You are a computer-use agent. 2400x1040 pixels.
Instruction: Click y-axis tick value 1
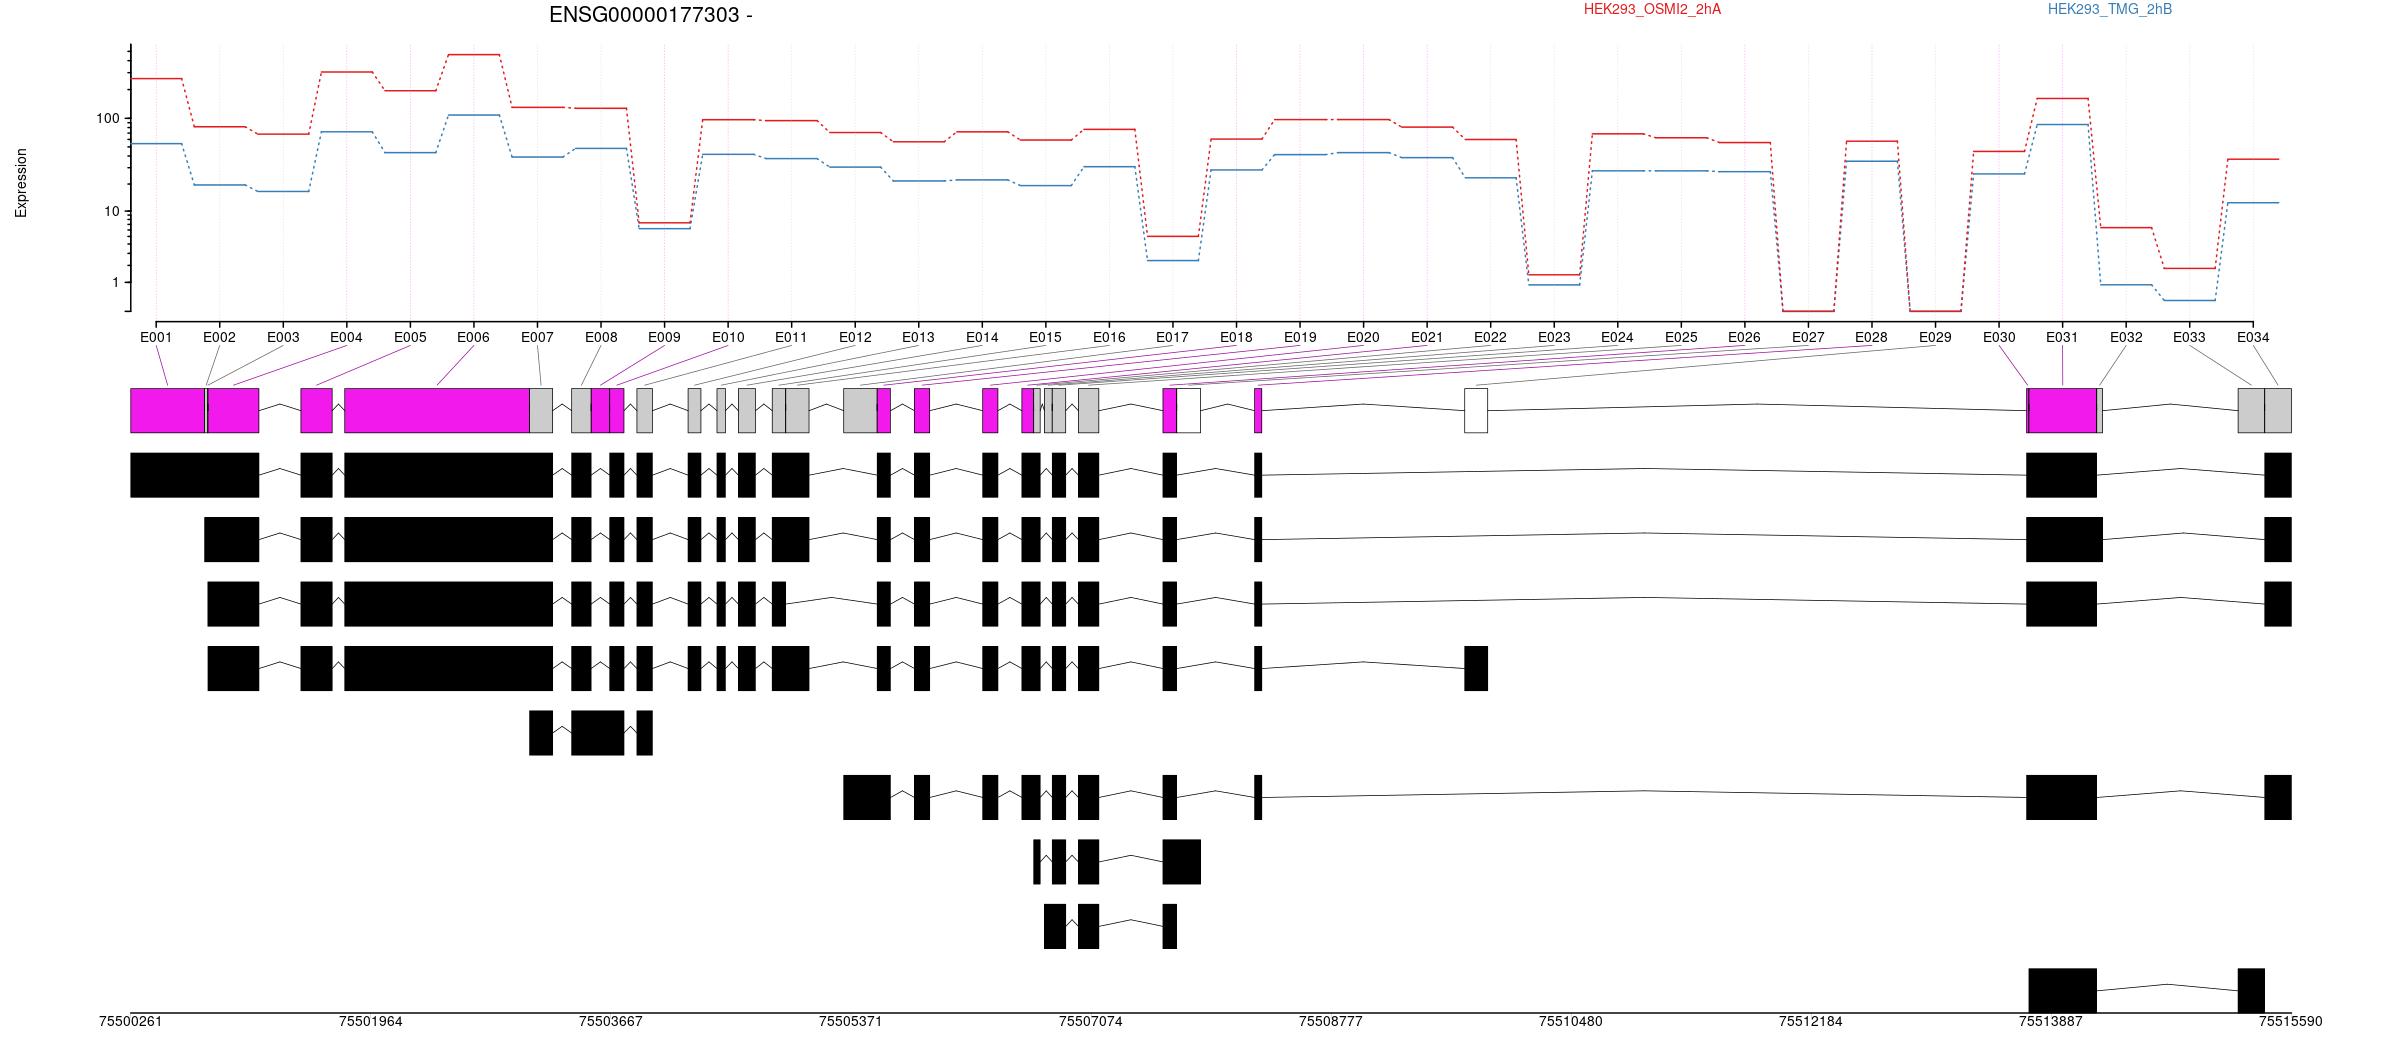116,282
